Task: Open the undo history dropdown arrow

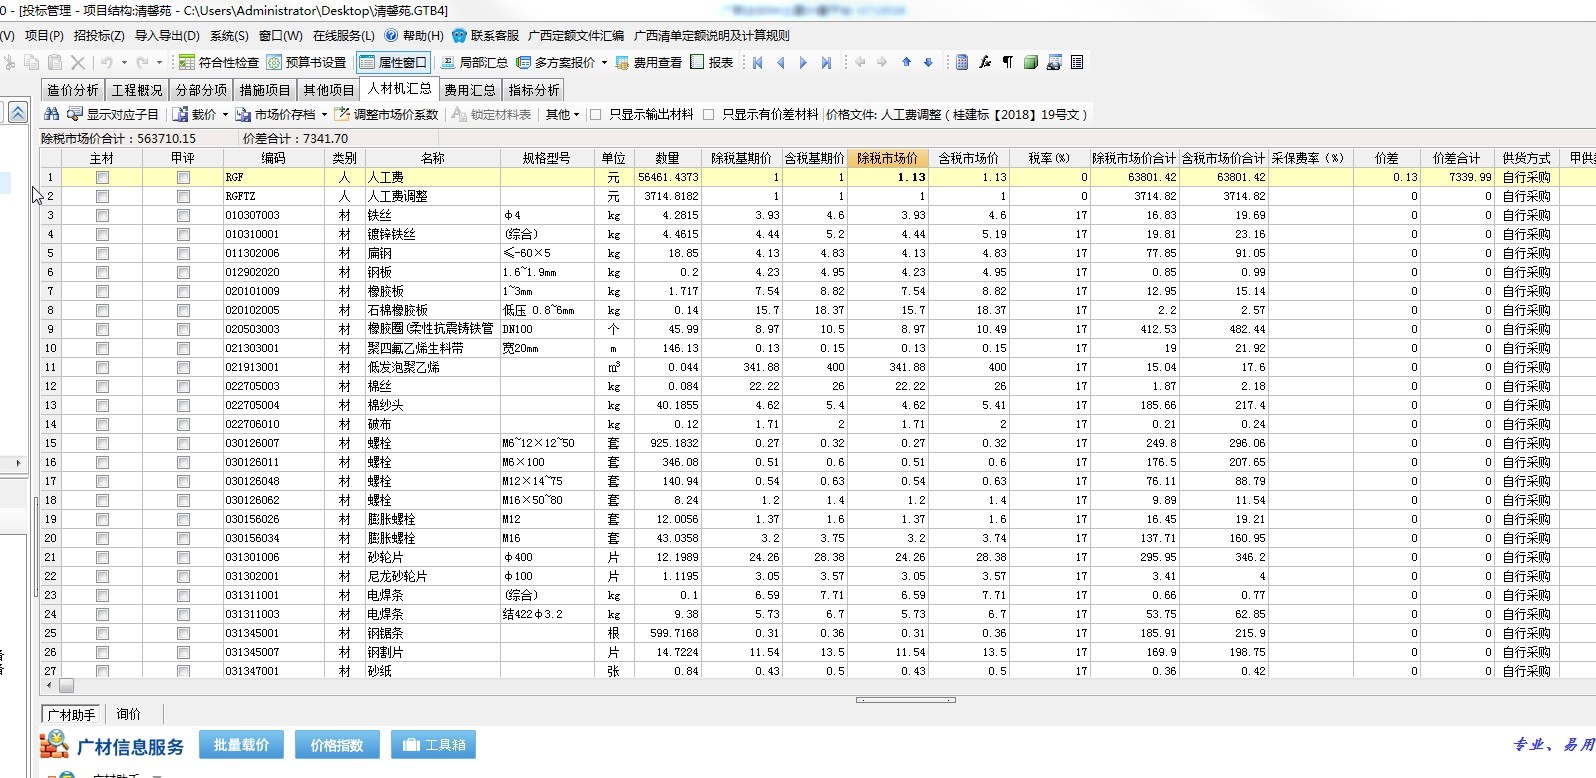Action: [123, 62]
